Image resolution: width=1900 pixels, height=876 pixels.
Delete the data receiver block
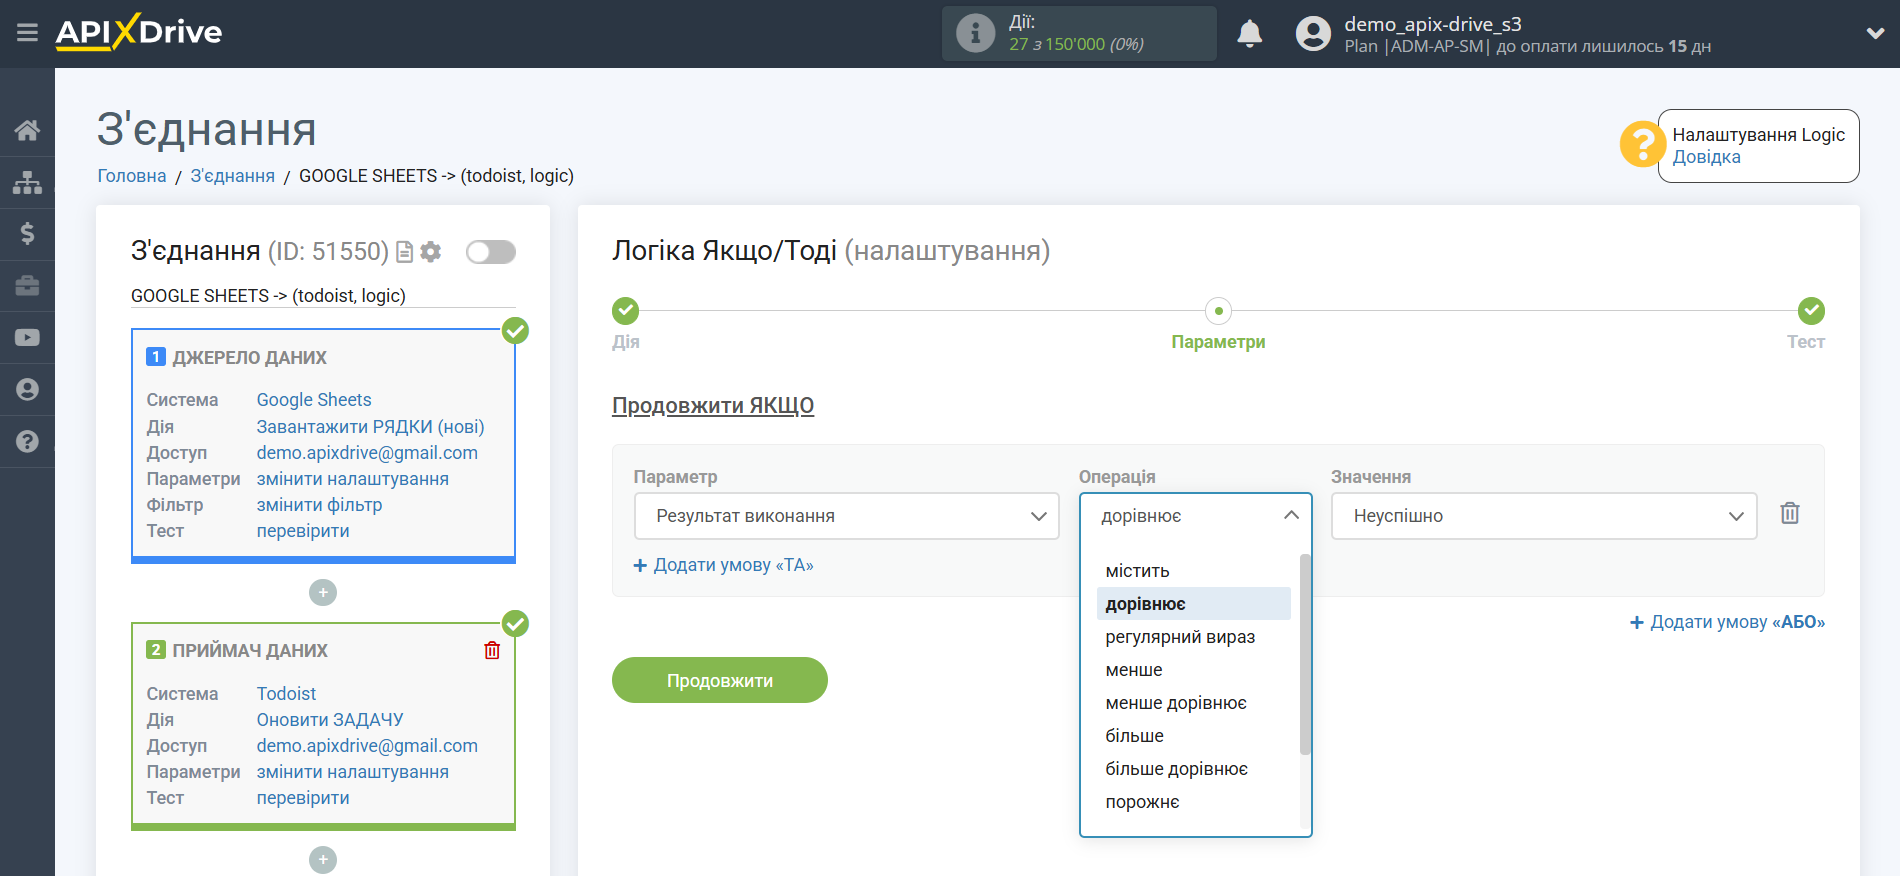tap(492, 651)
